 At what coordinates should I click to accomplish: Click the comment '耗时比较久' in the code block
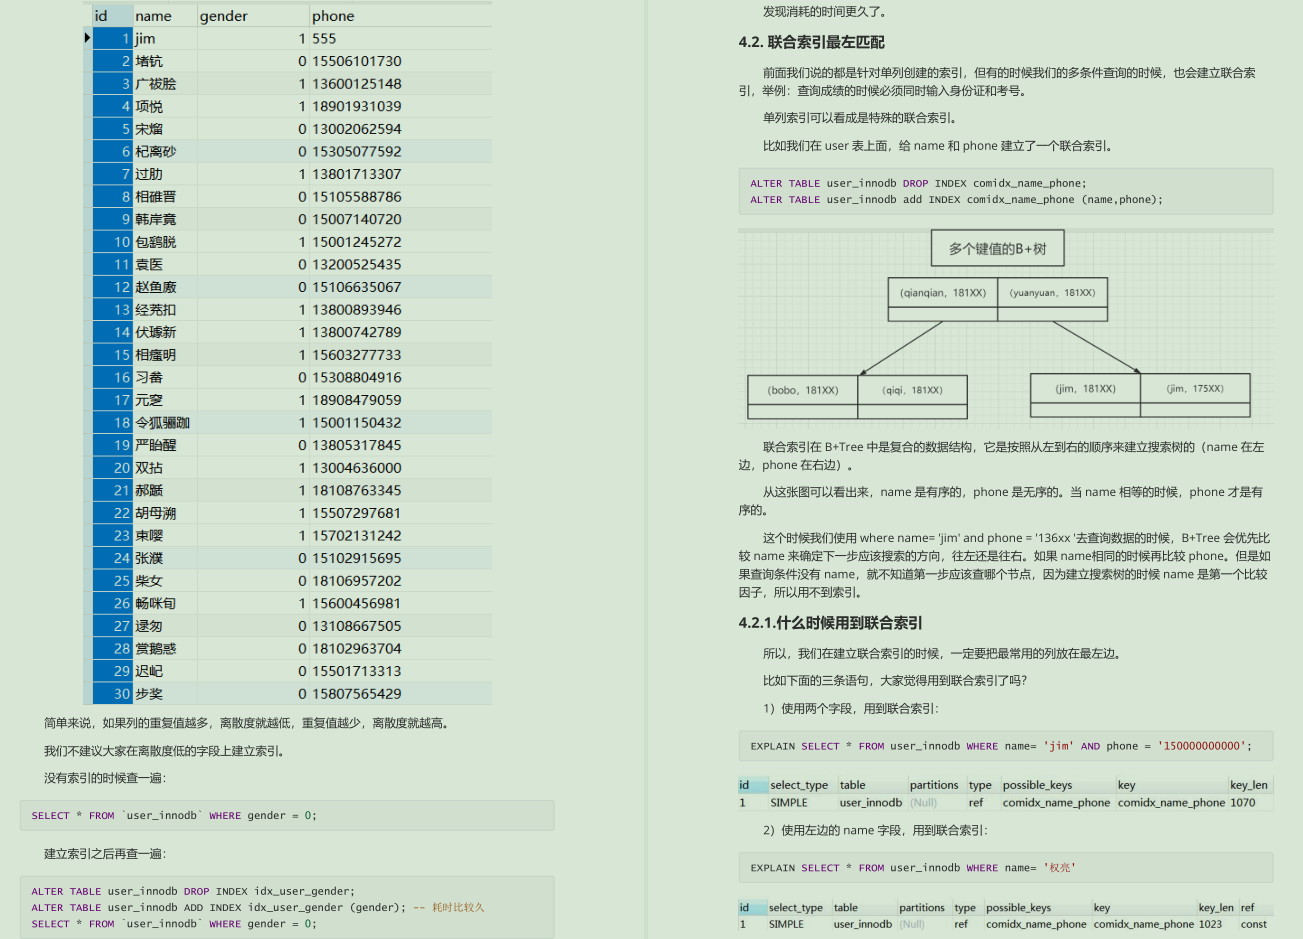(458, 908)
